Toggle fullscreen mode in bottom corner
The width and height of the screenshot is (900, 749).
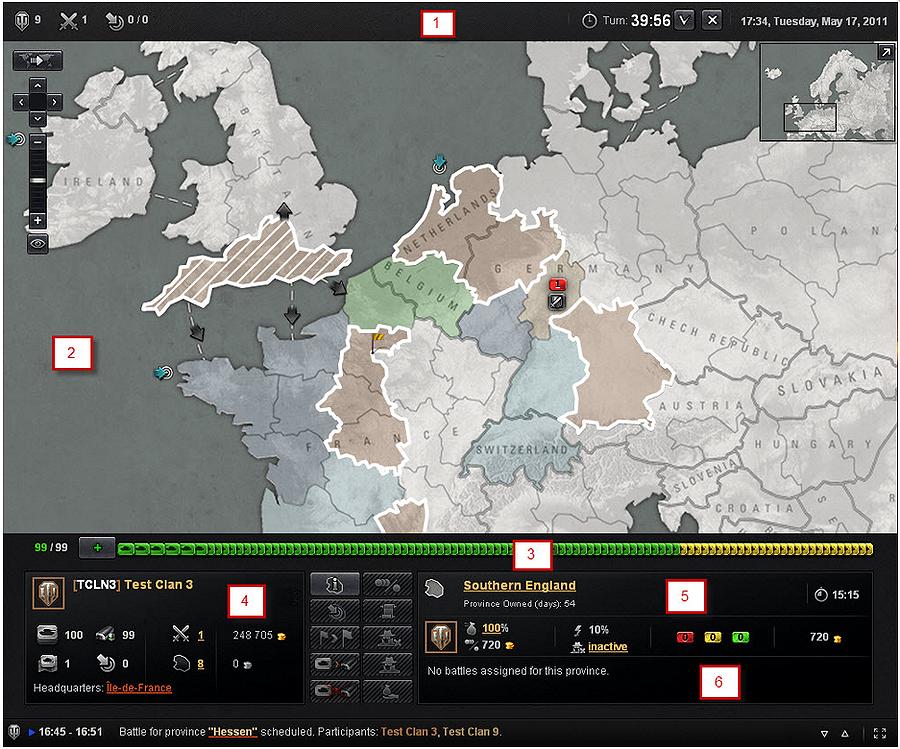click(x=880, y=732)
